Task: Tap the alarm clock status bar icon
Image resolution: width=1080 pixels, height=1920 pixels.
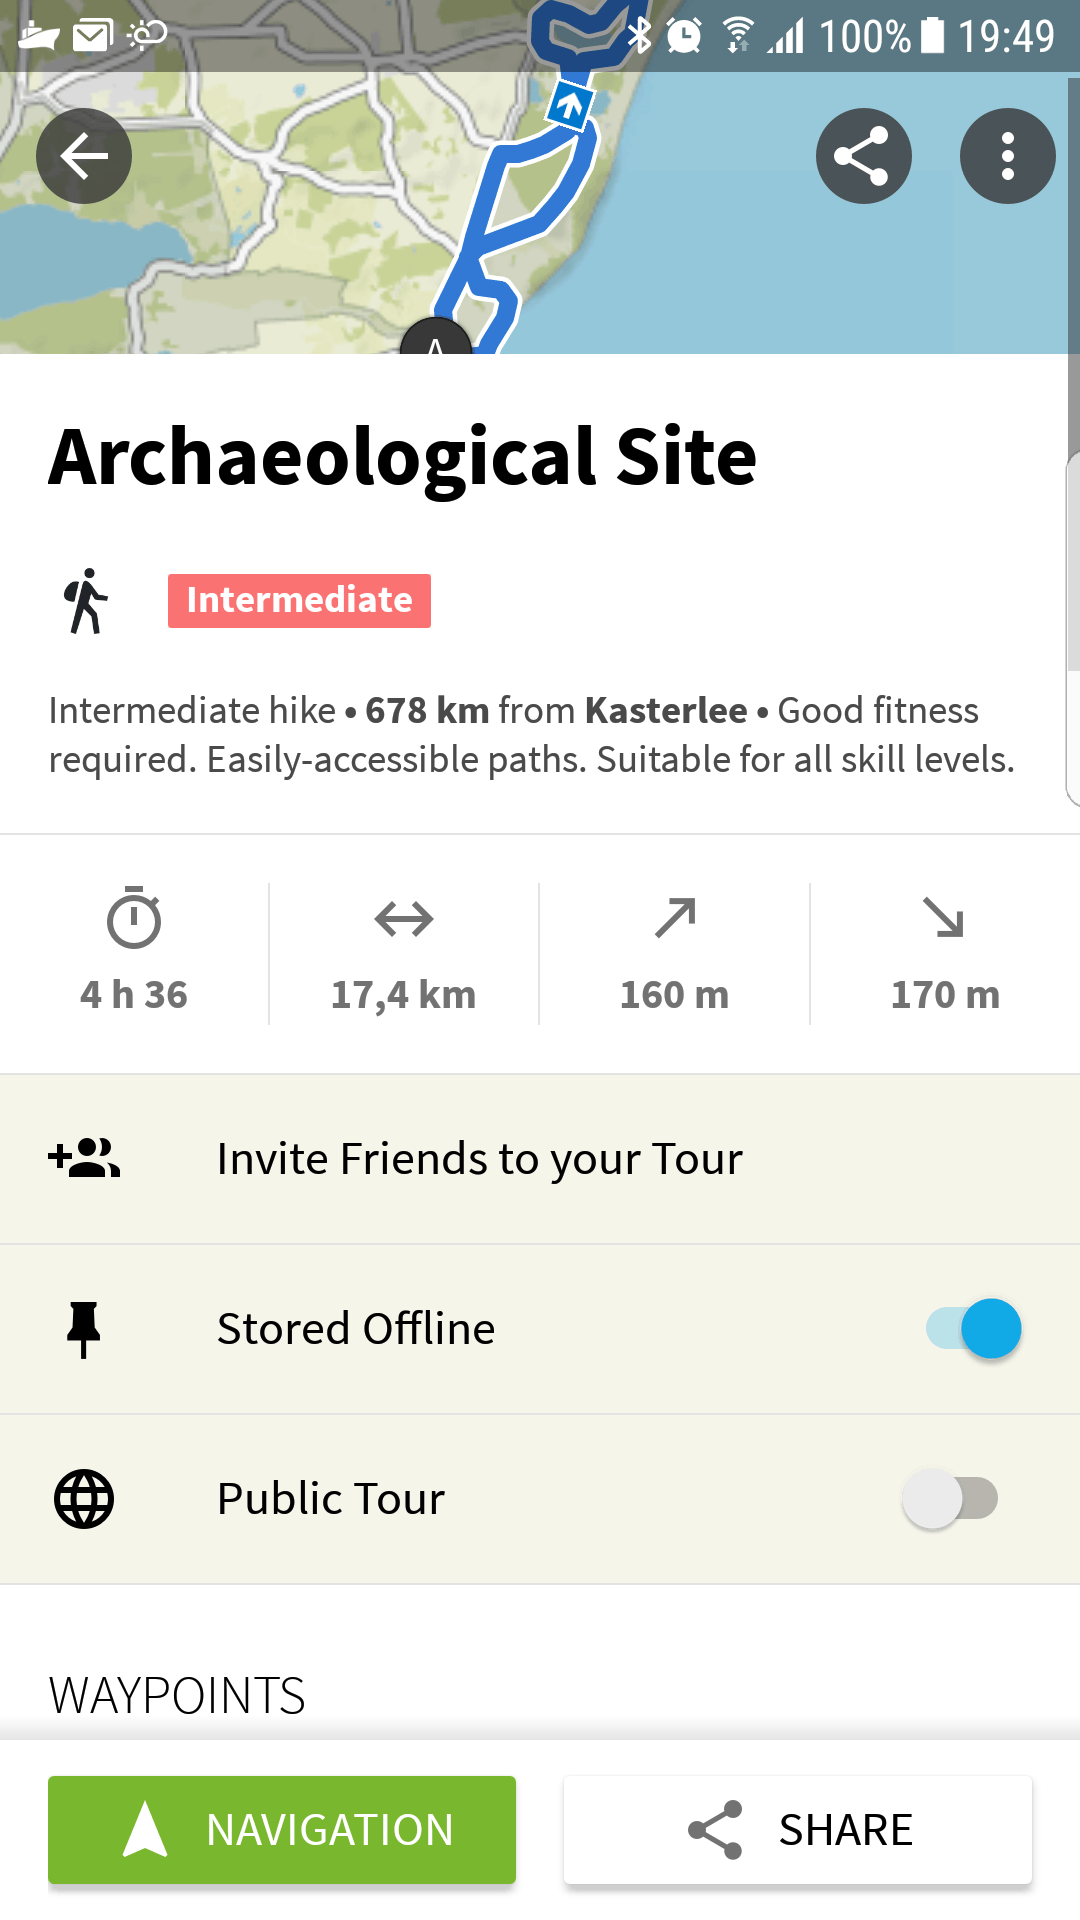Action: pyautogui.click(x=684, y=36)
